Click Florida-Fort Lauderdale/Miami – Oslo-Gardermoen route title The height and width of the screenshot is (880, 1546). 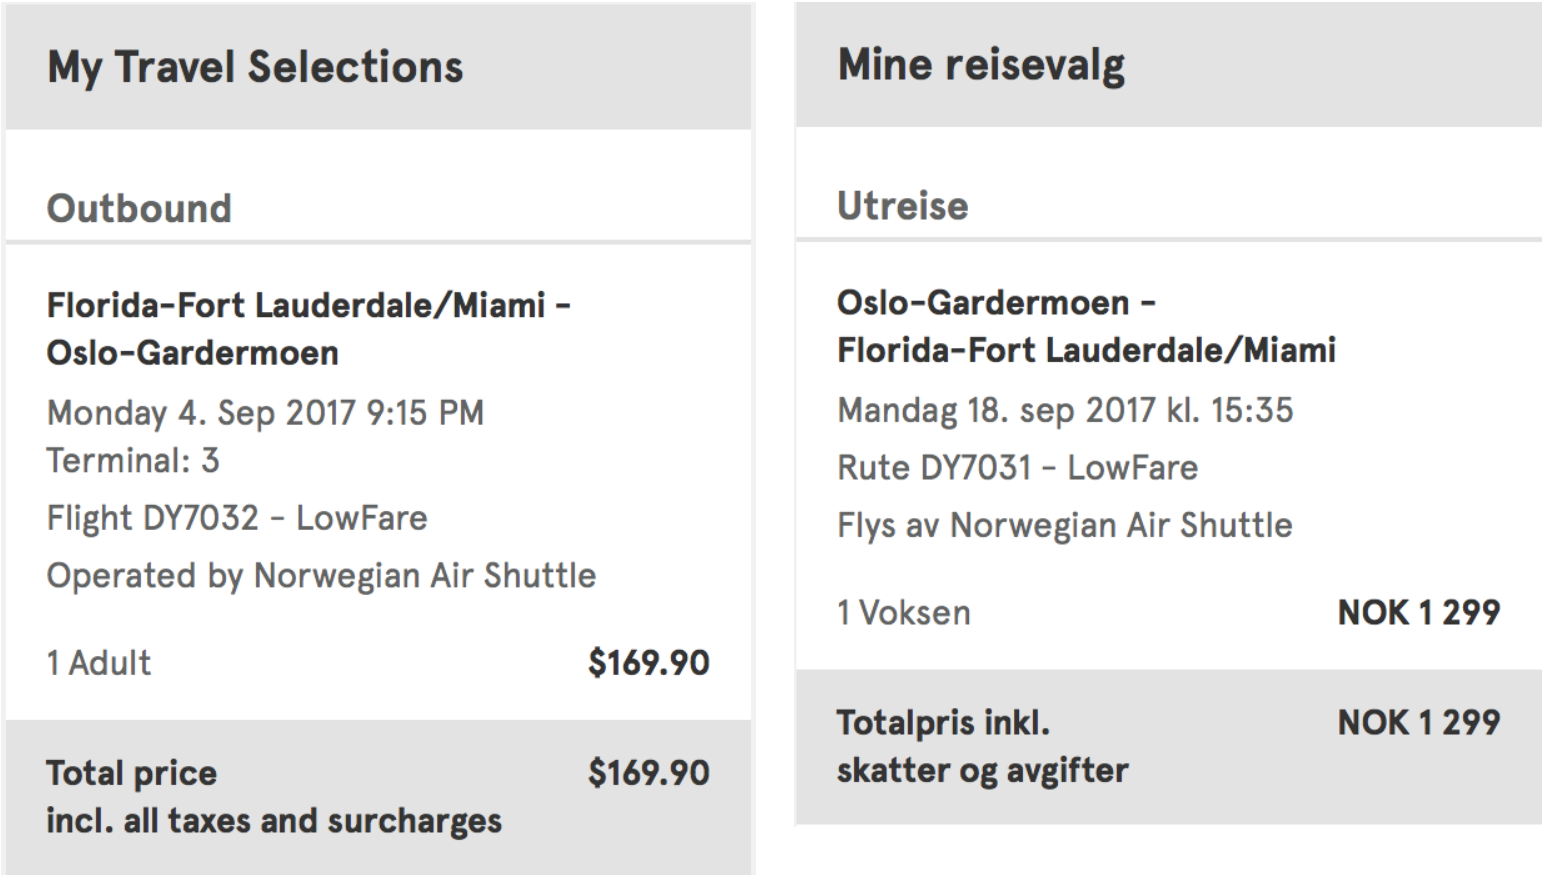tap(308, 328)
